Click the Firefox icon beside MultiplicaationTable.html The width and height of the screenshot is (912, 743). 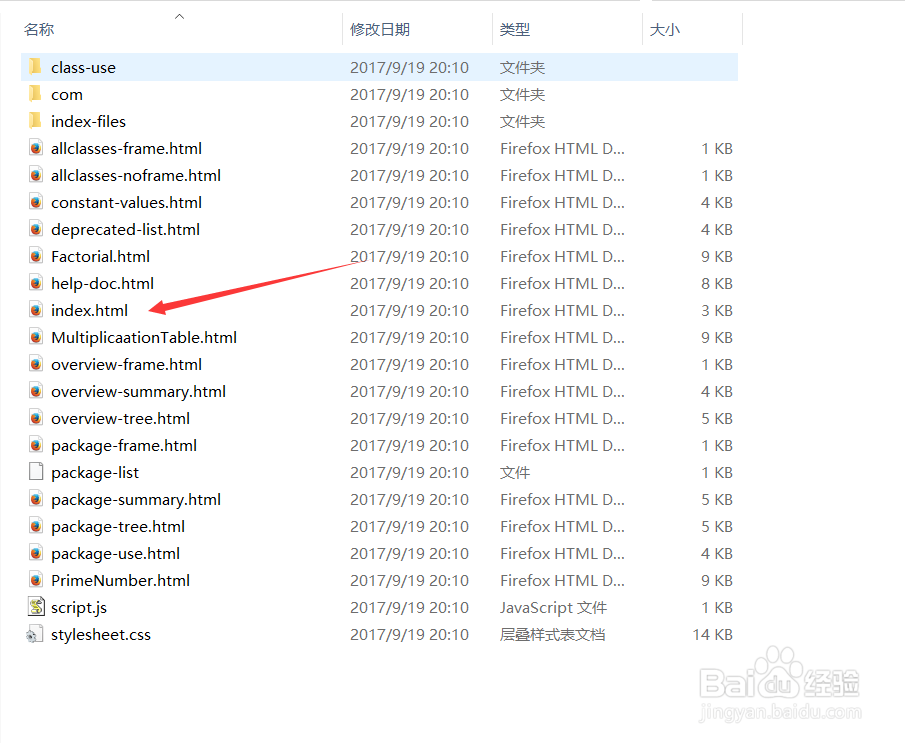35,337
